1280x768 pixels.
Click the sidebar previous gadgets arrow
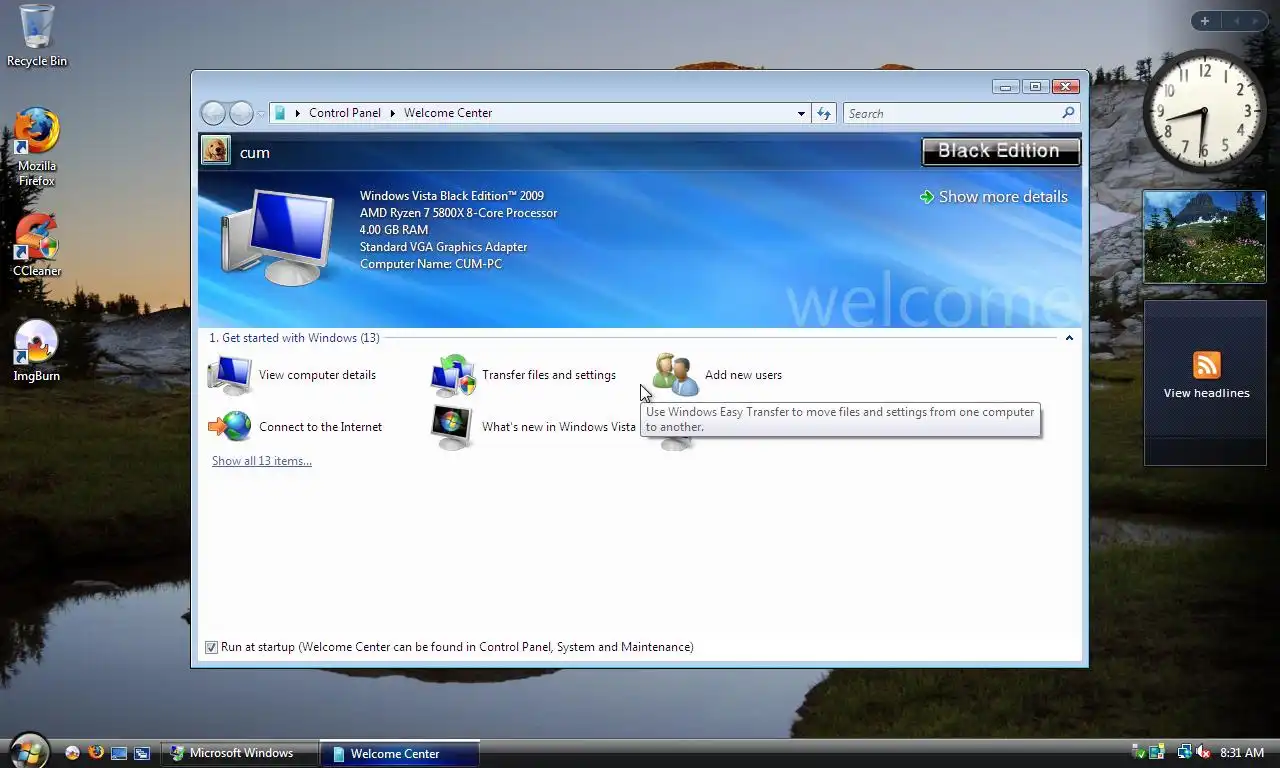pyautogui.click(x=1236, y=21)
